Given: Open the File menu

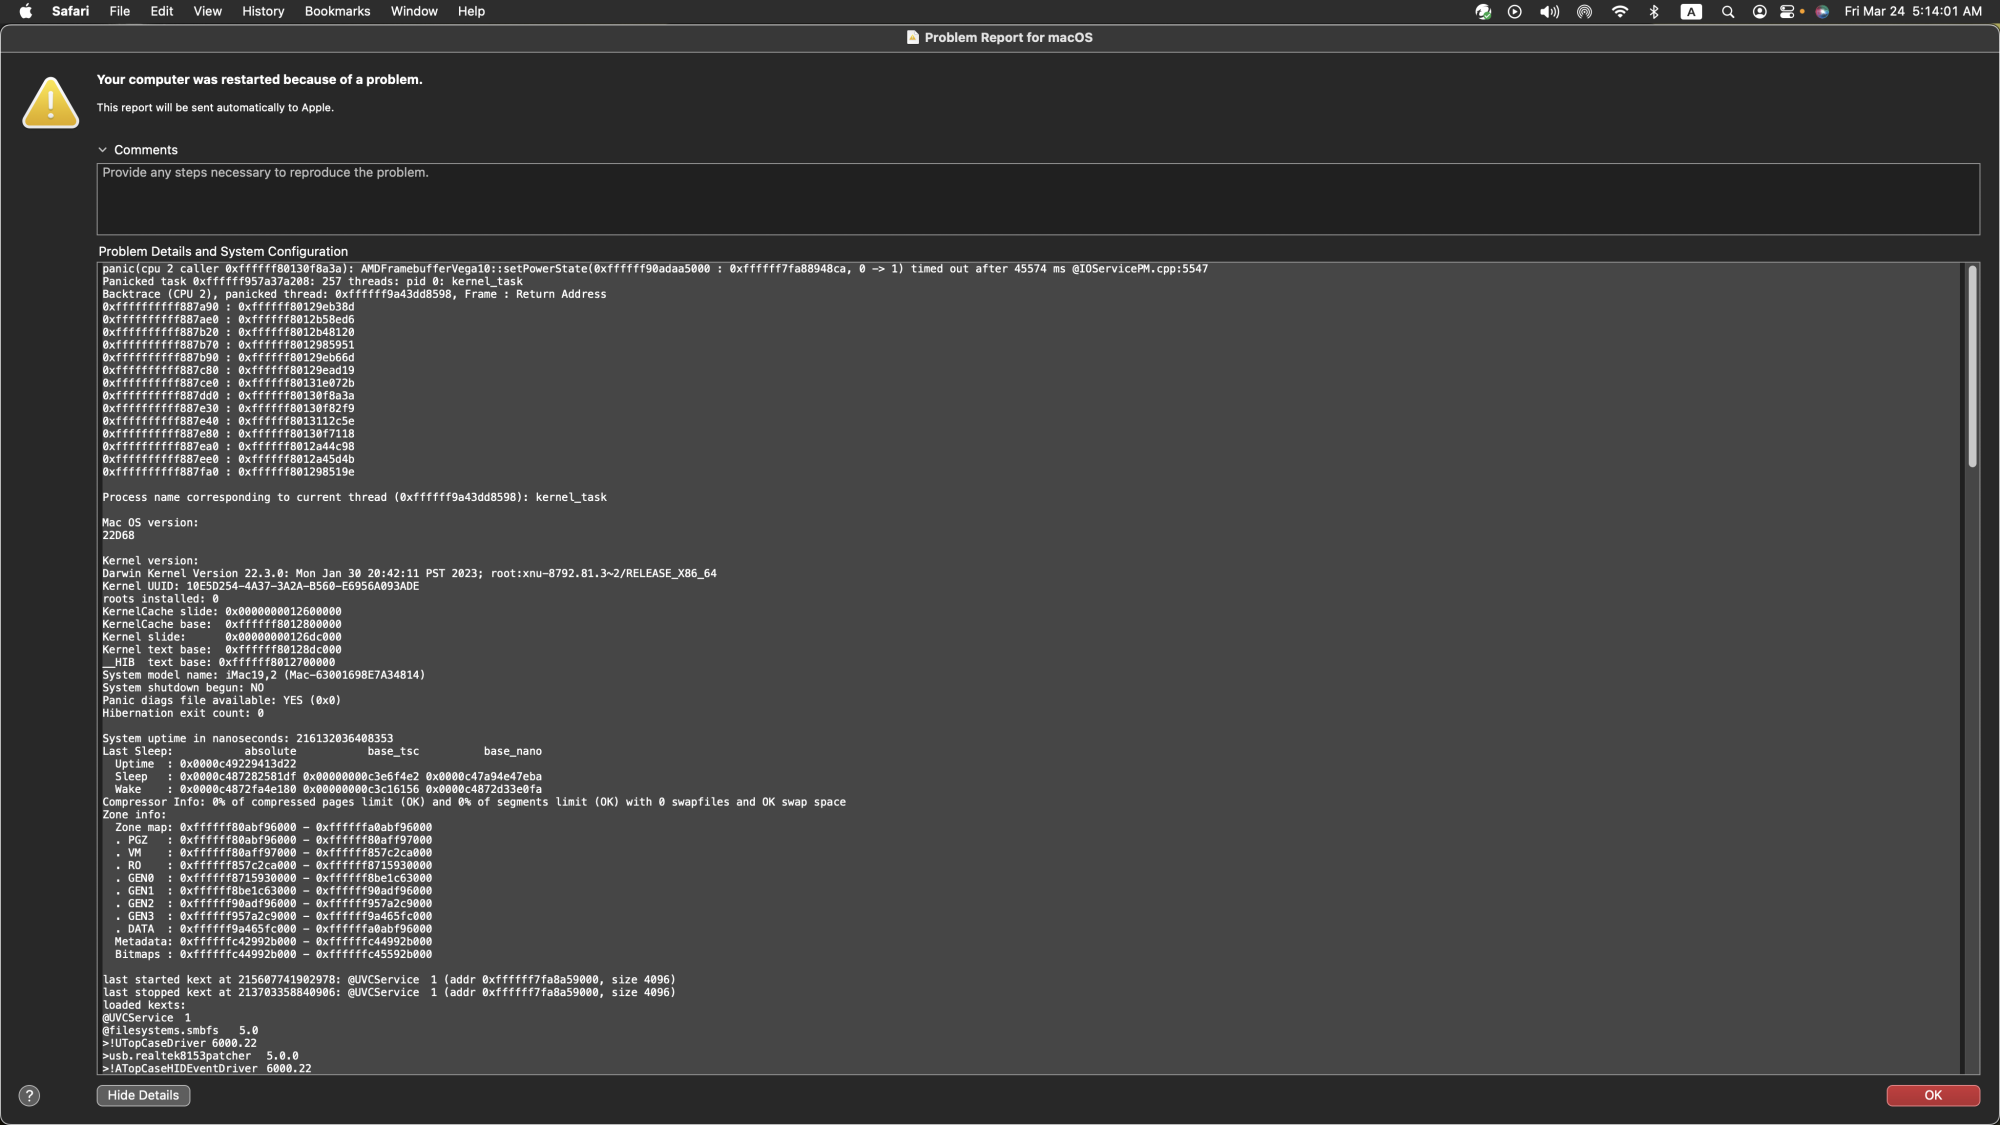Looking at the screenshot, I should point(120,11).
